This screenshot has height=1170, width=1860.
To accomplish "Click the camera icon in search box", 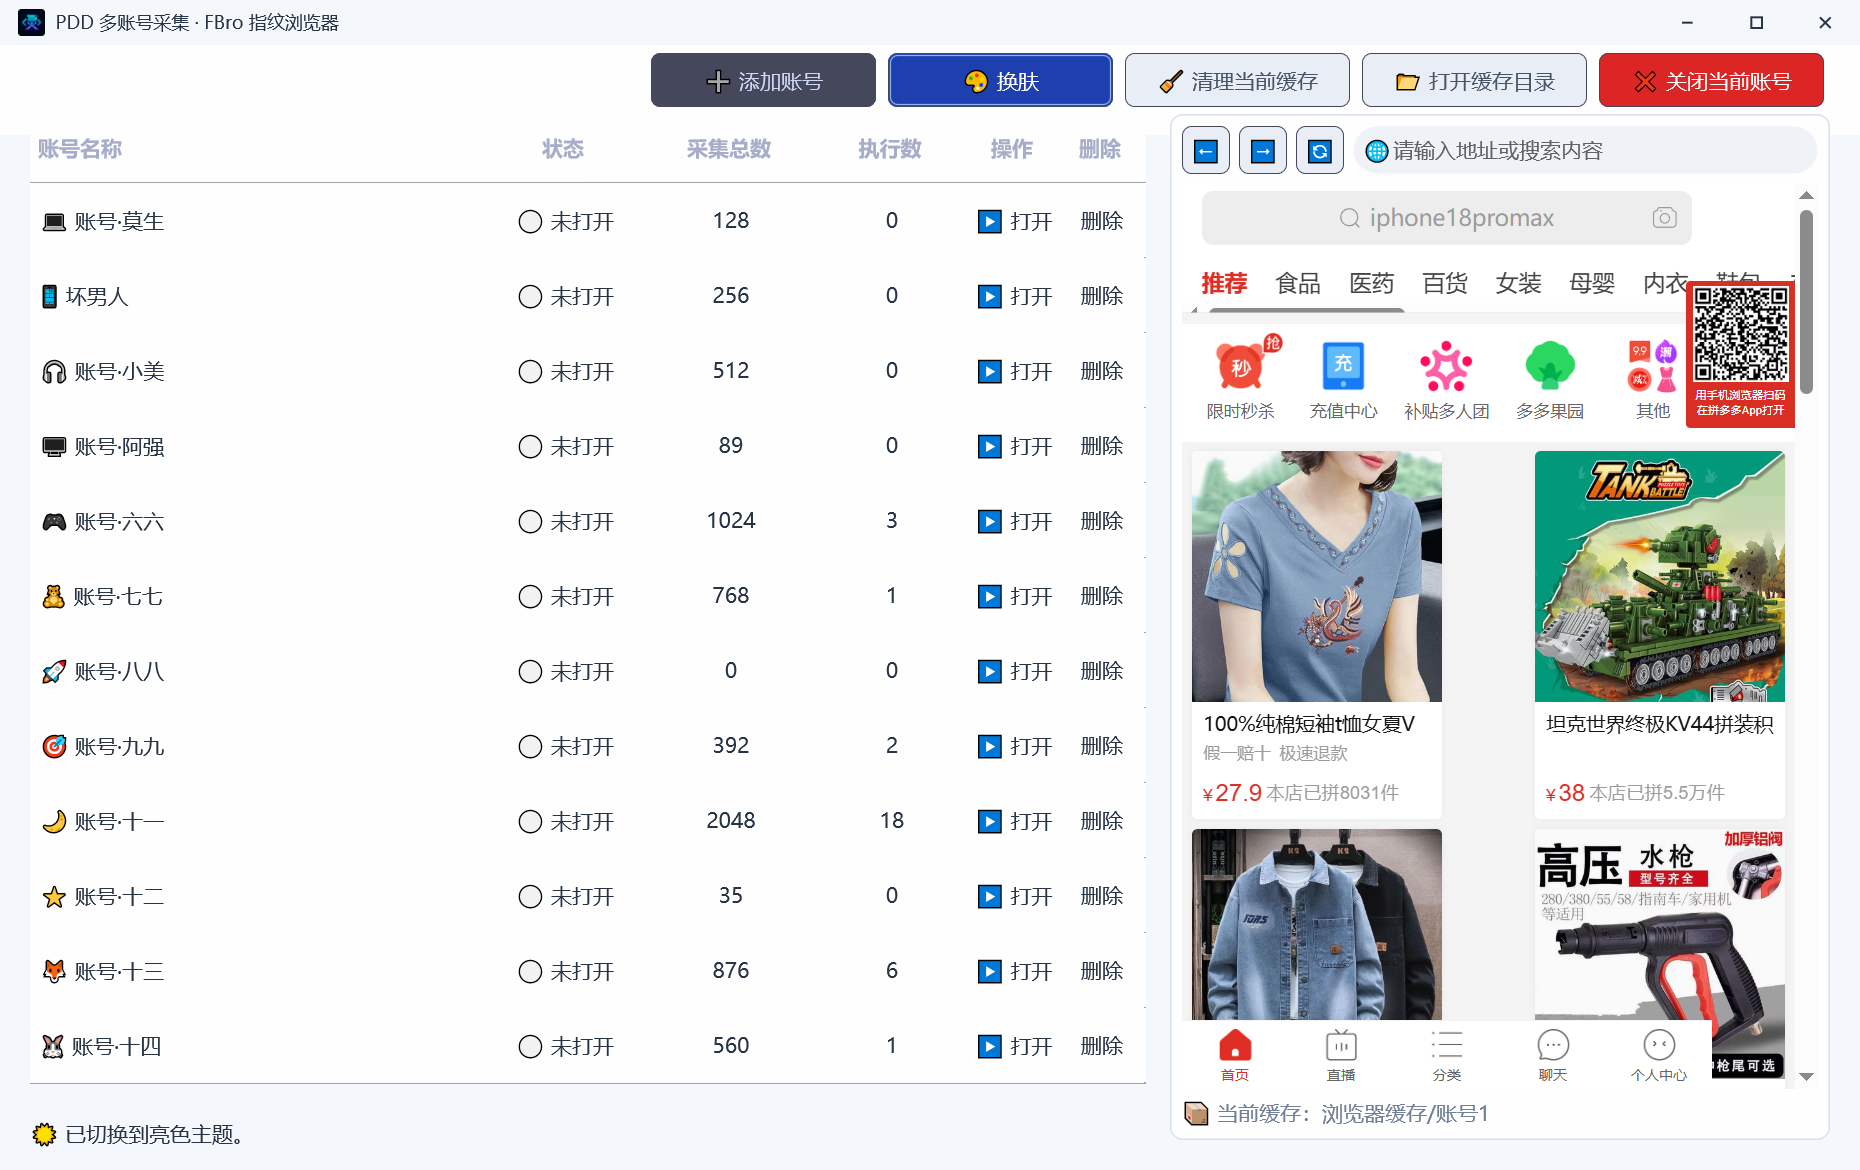I will coord(1664,218).
